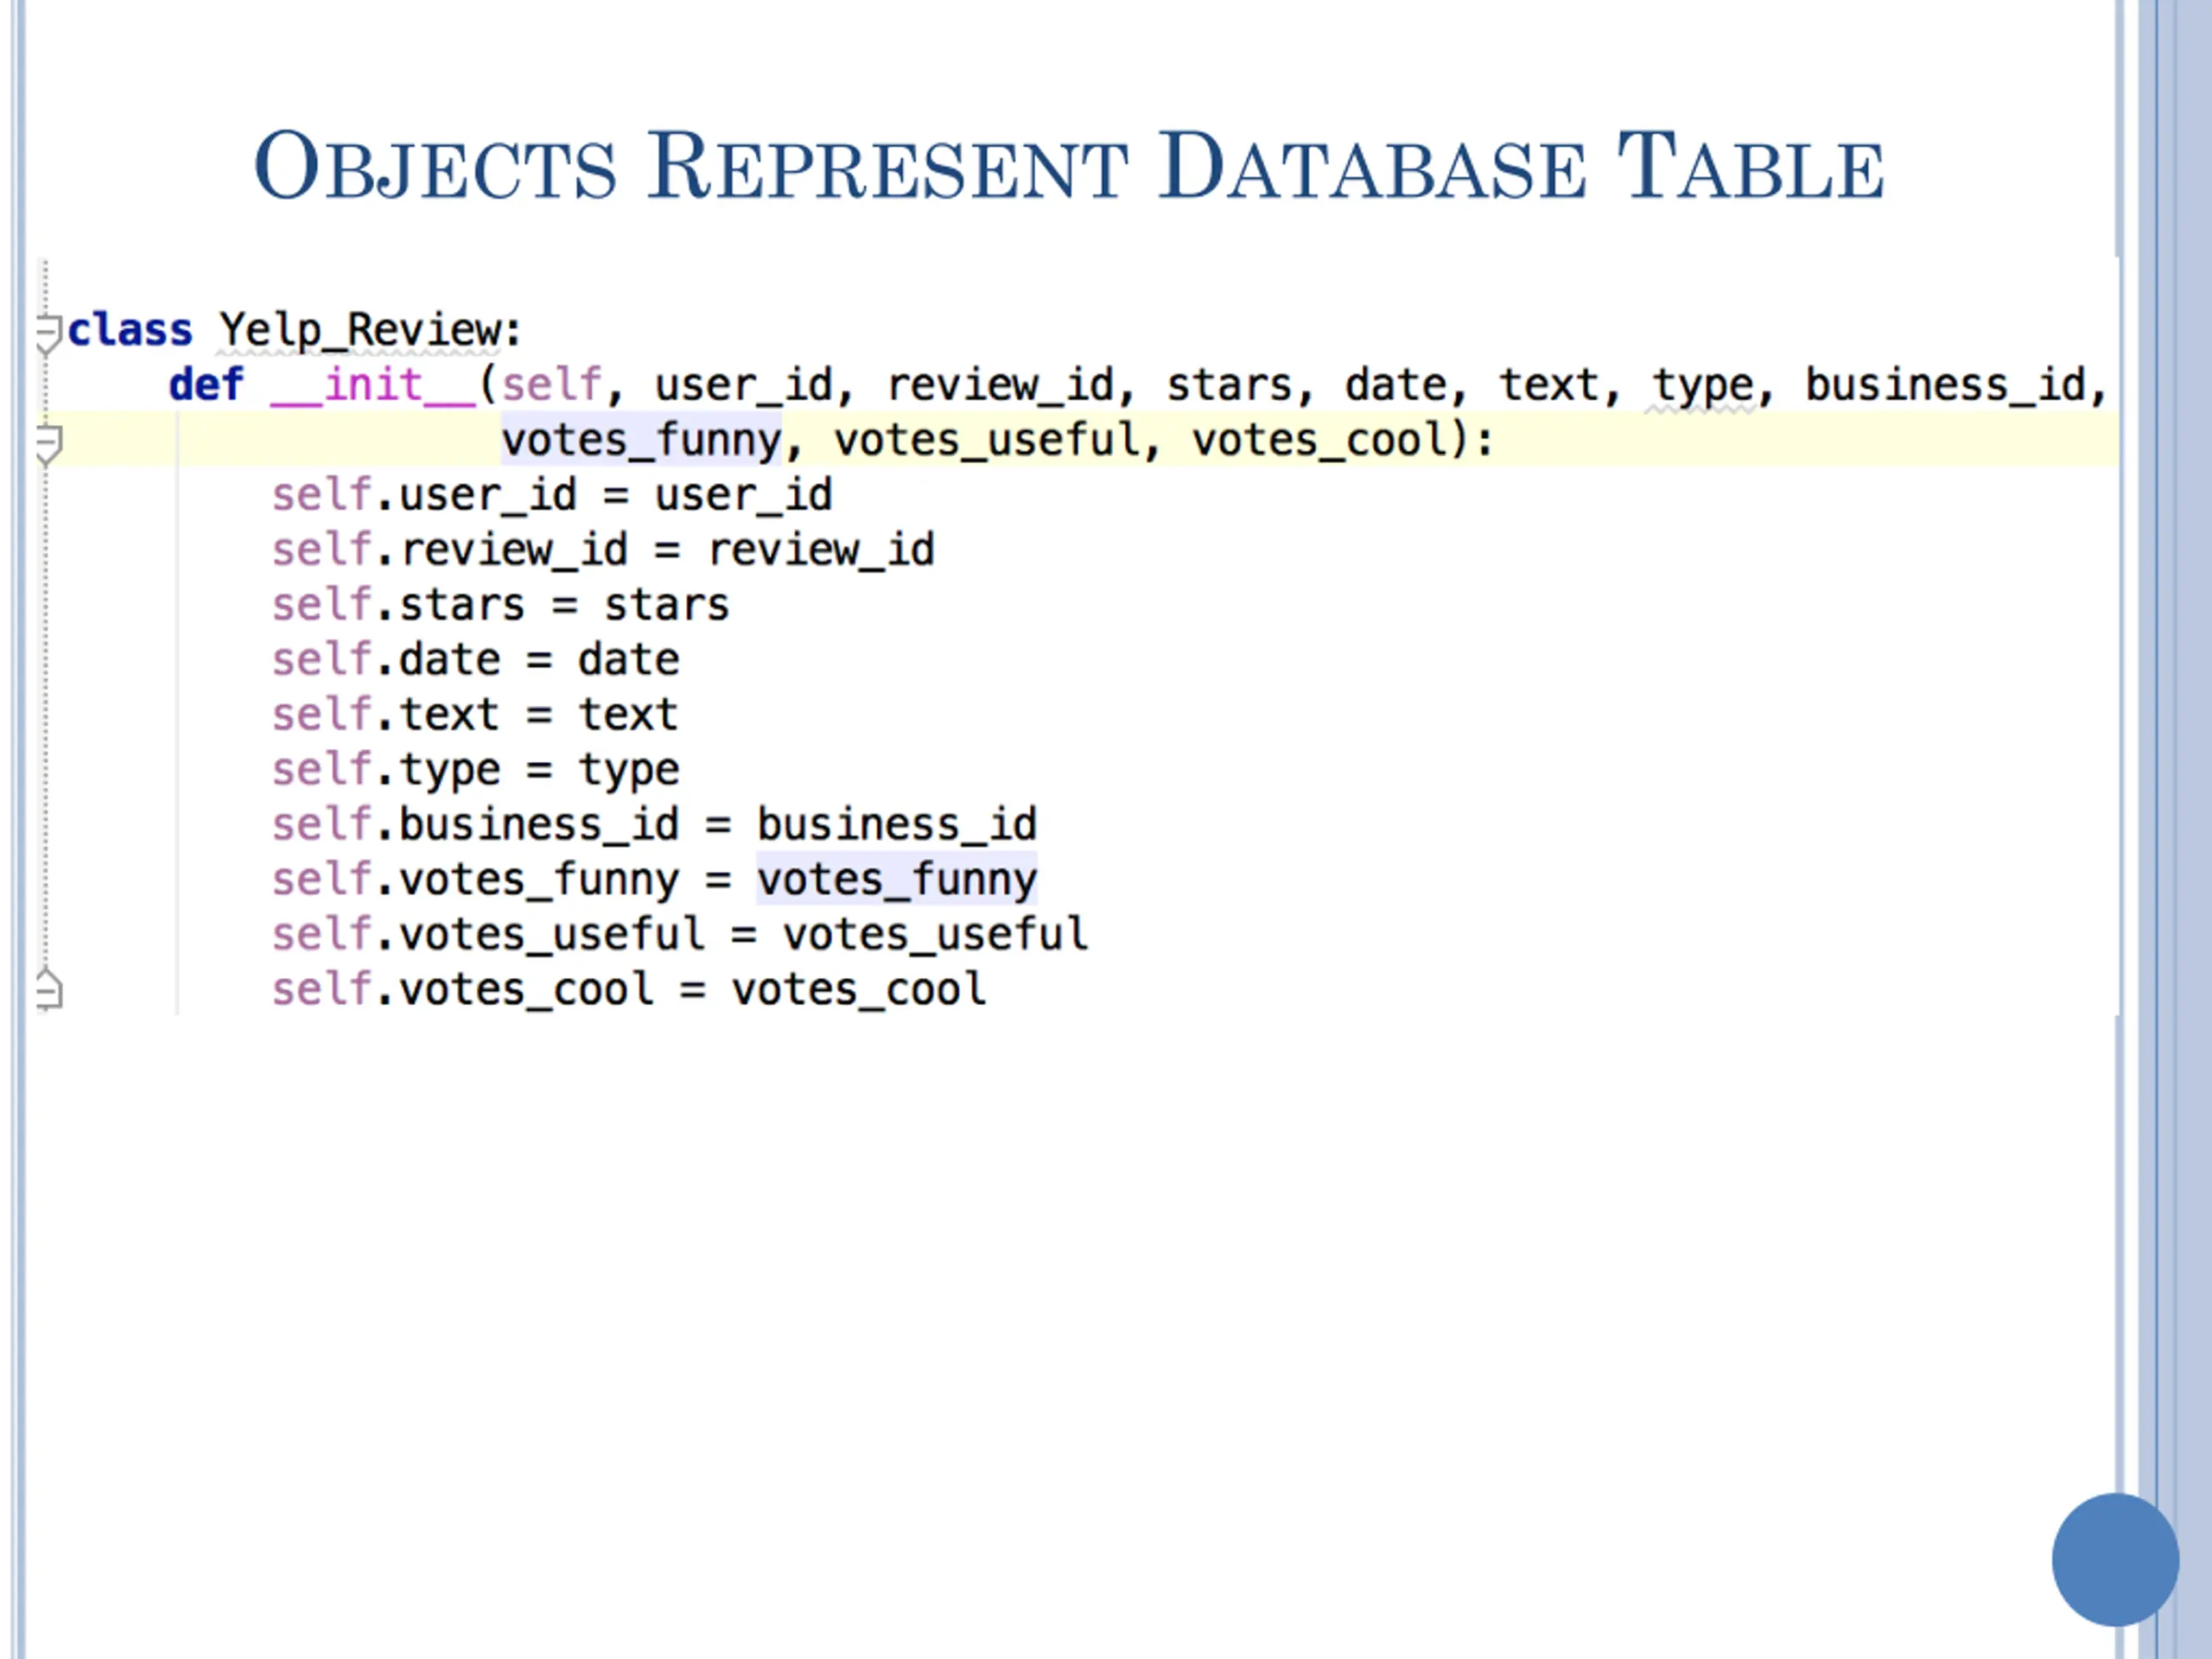Viewport: 2212px width, 1659px height.
Task: Click self.votes_useful assignment line
Action: [679, 935]
